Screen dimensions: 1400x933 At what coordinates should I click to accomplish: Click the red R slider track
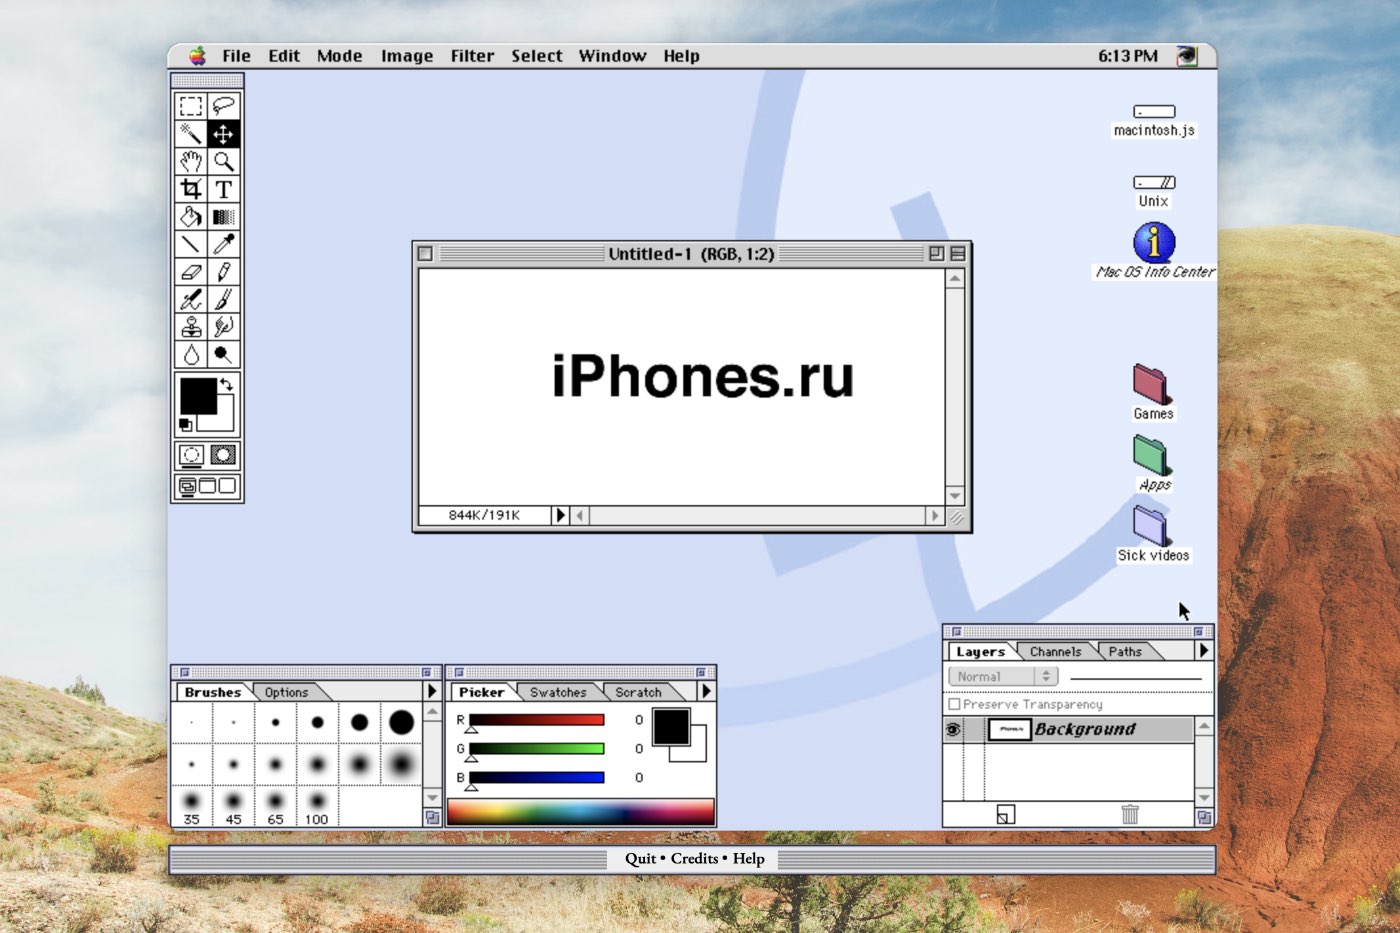point(536,720)
